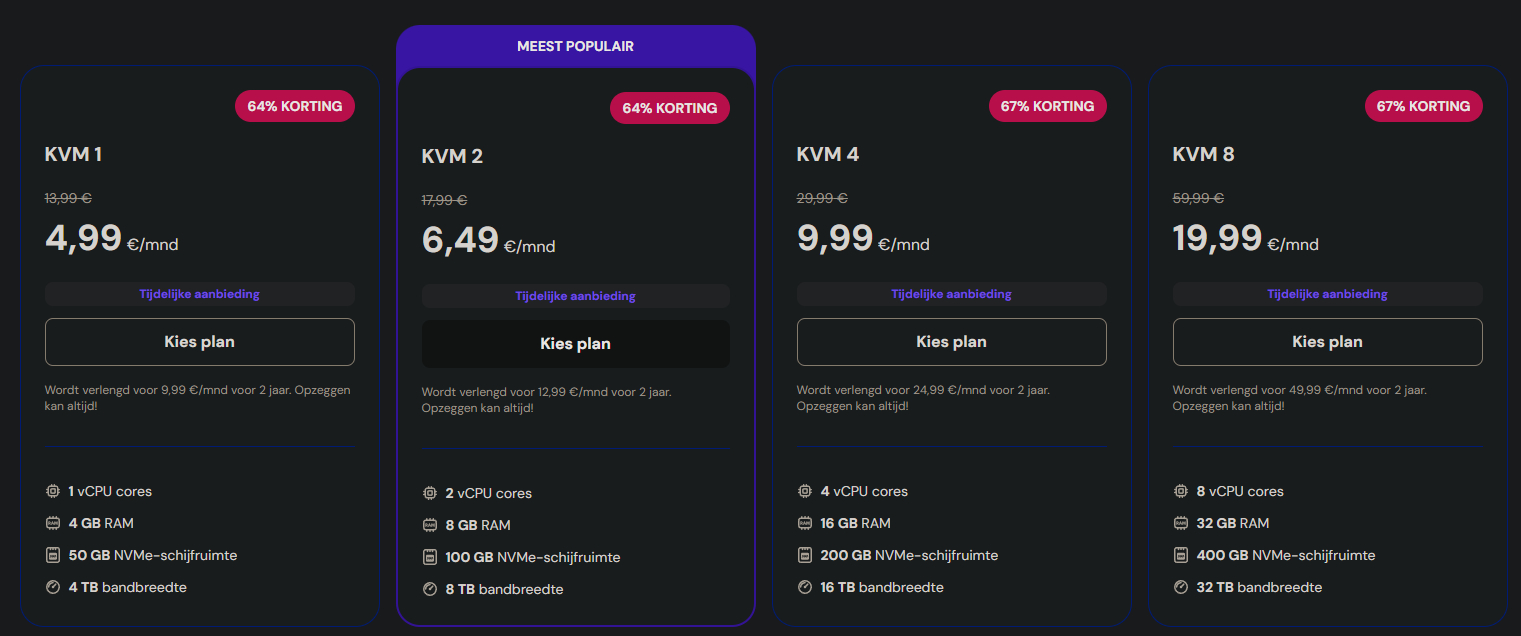The image size is (1521, 636).
Task: Select Kies plan for KVM 4
Action: click(951, 341)
